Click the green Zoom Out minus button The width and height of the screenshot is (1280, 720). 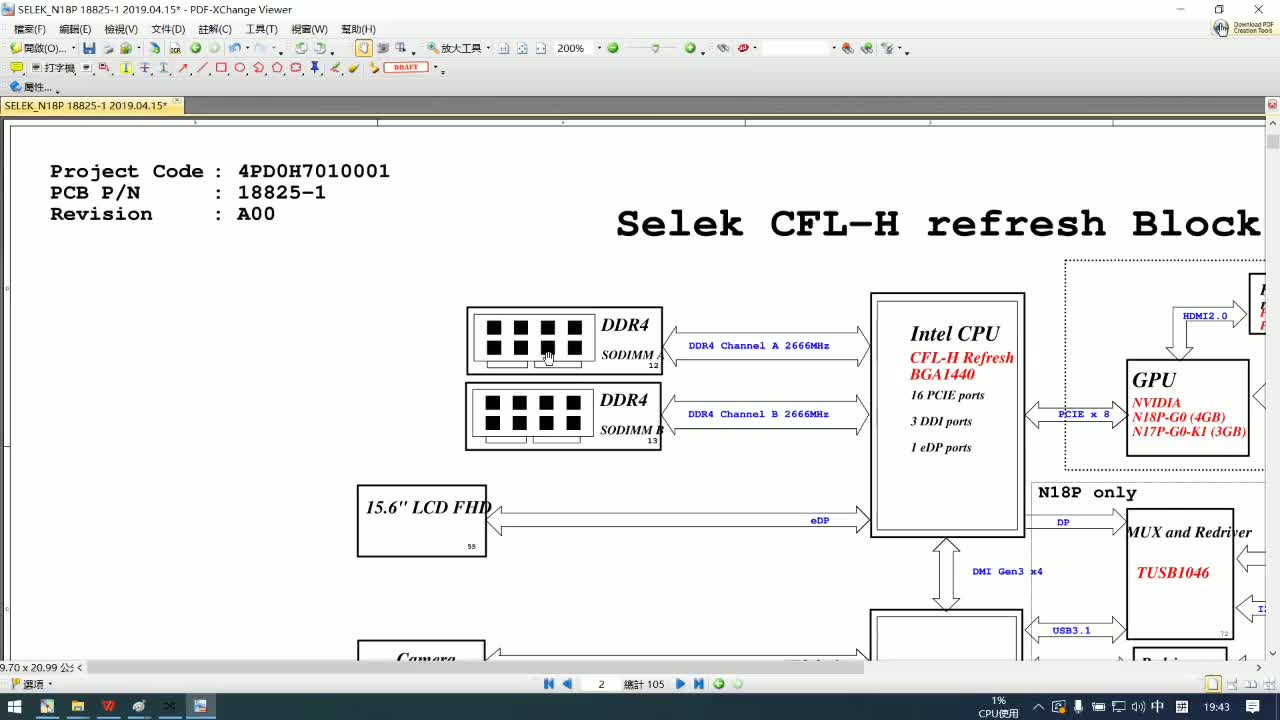[x=613, y=48]
